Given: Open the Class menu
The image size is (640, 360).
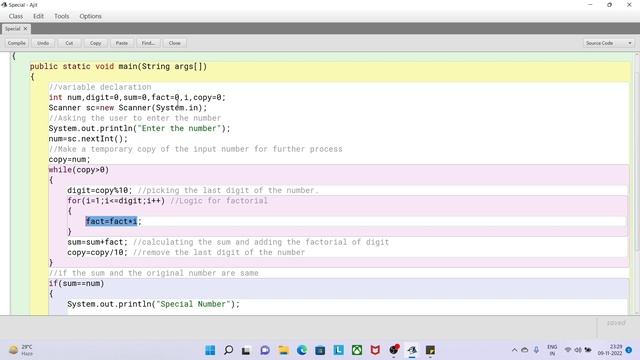Looking at the screenshot, I should coord(16,16).
